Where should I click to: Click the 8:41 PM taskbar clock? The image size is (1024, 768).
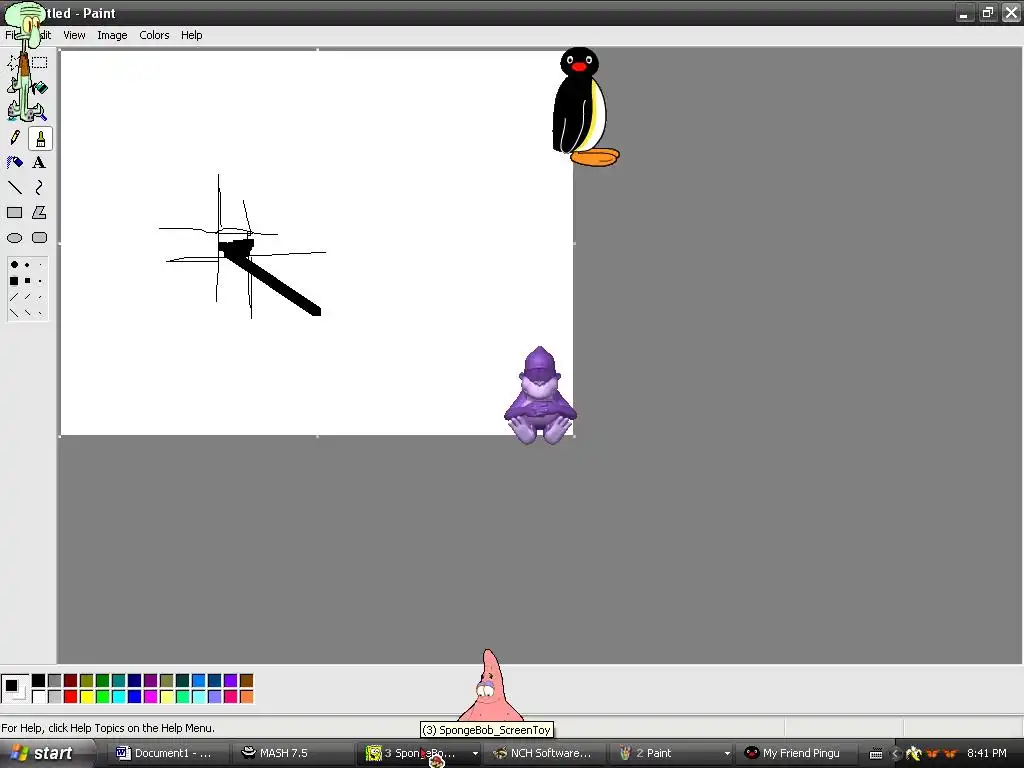pos(987,754)
